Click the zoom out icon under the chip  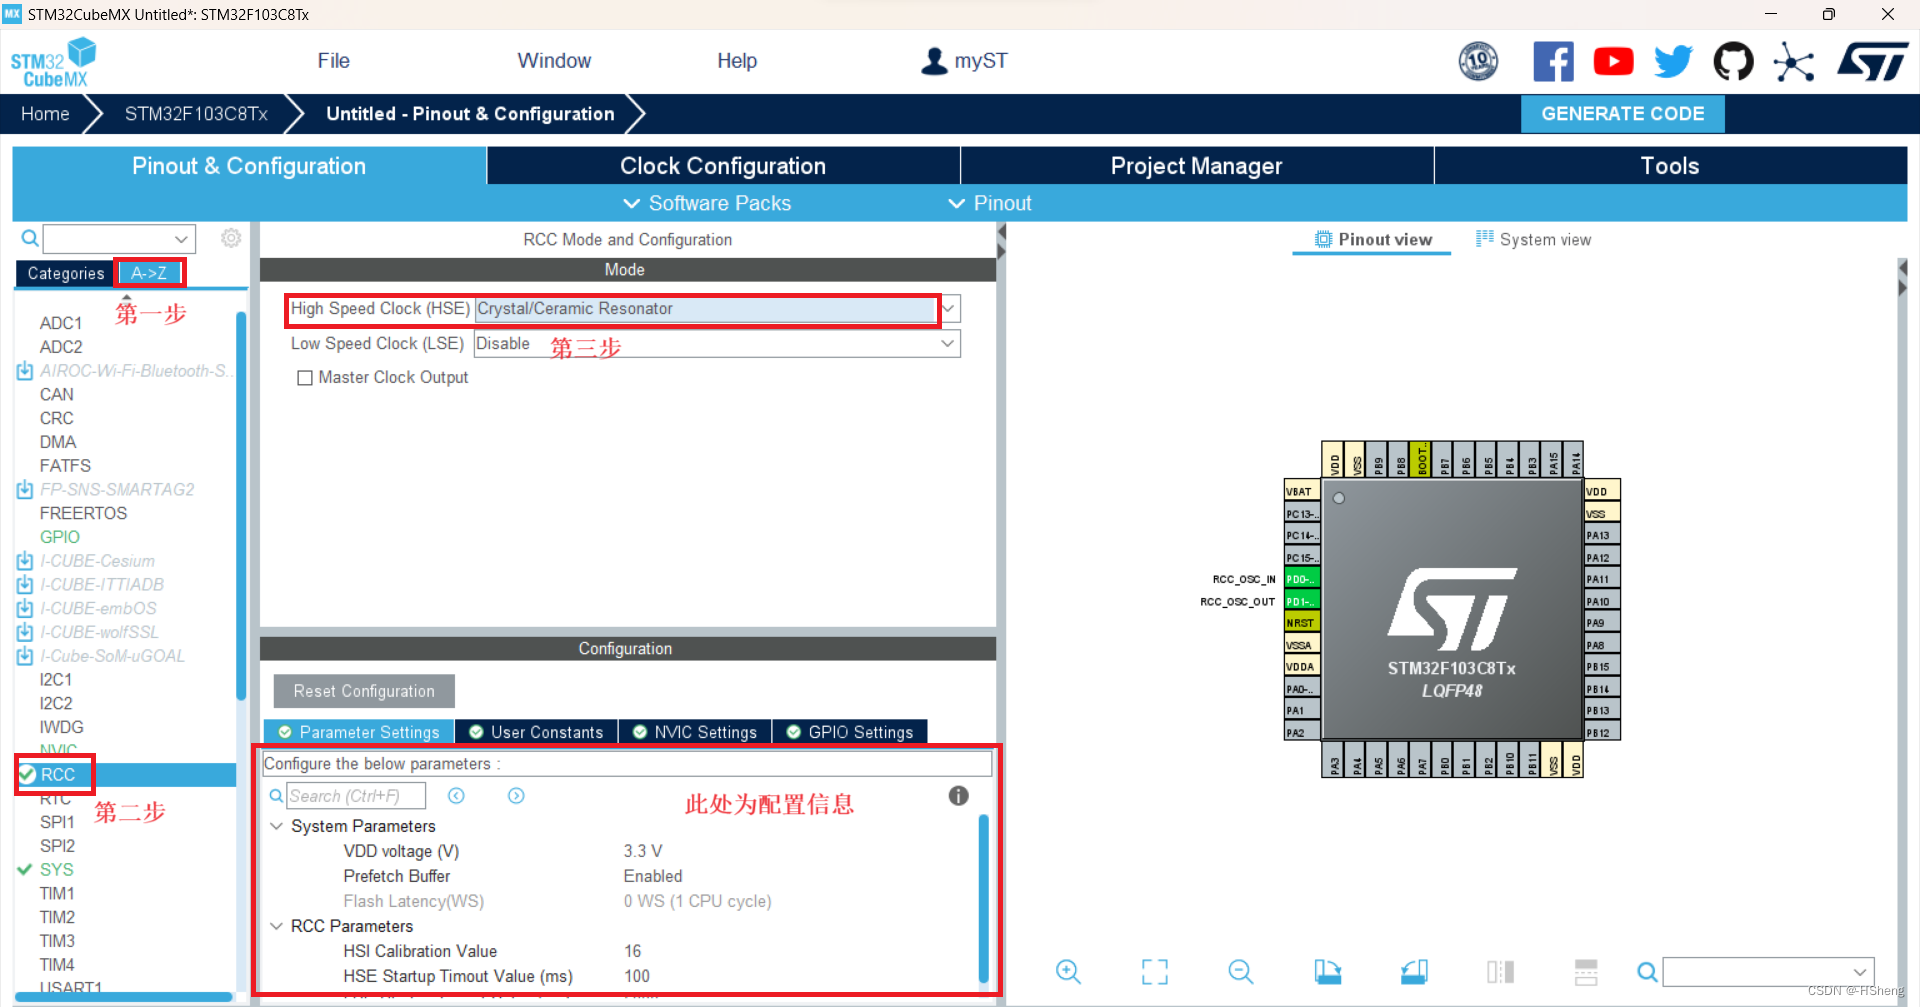1240,971
